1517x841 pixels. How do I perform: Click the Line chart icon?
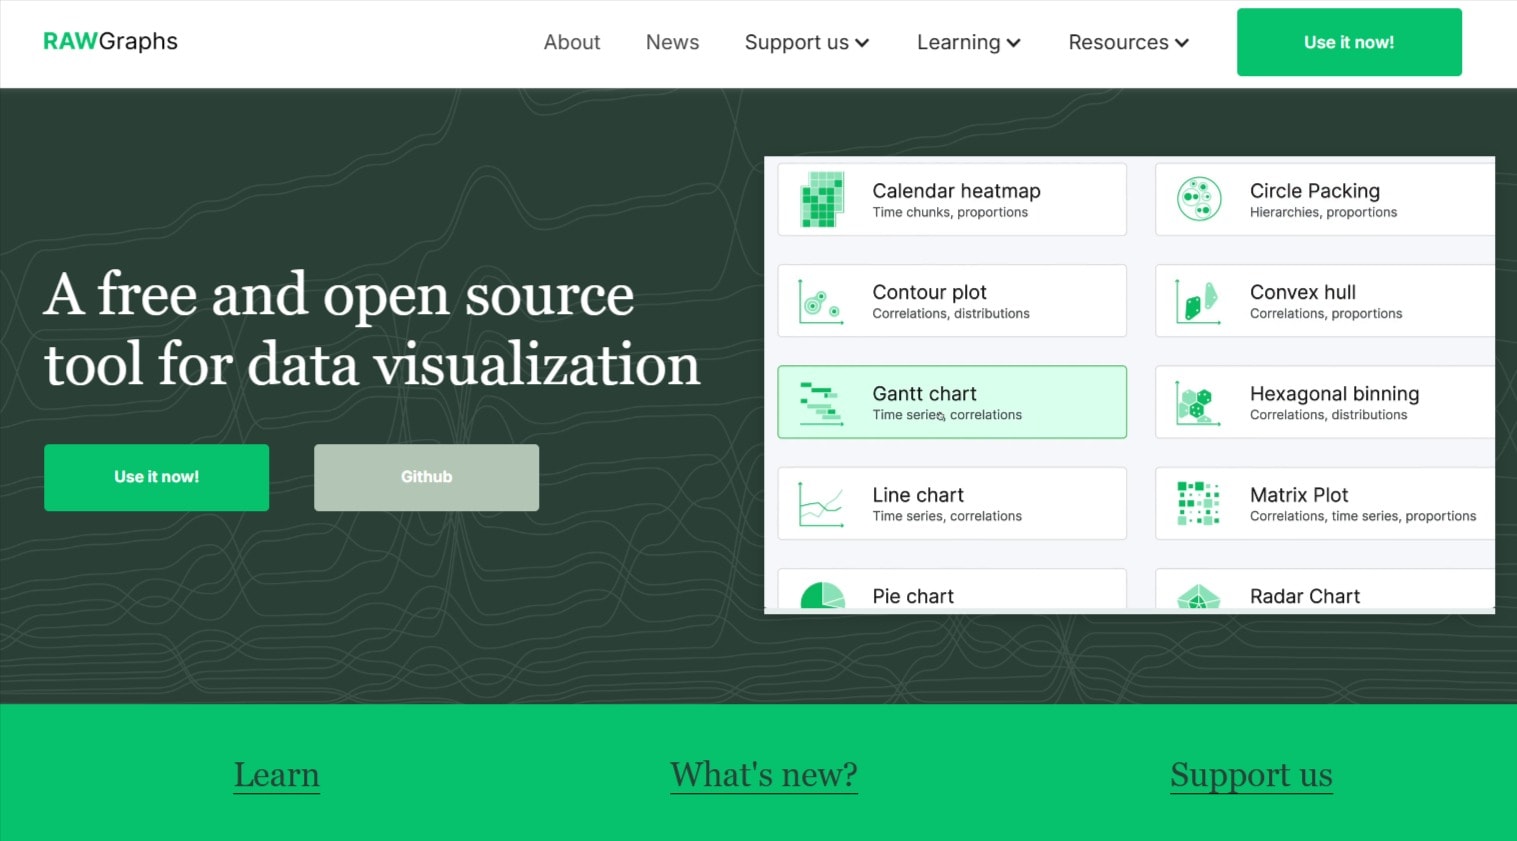point(822,504)
